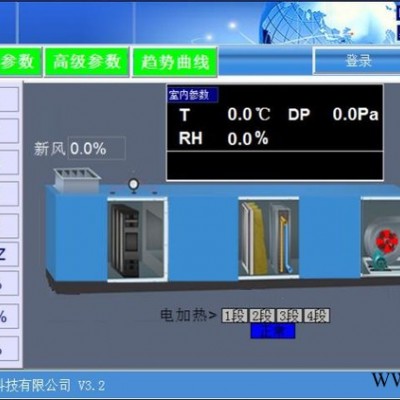This screenshot has width=400, height=400.
Task: Click the fresh air intake louver icon
Action: tap(77, 180)
